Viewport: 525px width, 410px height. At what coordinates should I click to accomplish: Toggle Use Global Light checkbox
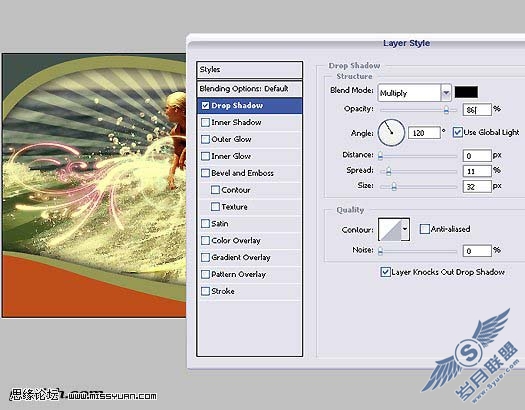tap(457, 132)
